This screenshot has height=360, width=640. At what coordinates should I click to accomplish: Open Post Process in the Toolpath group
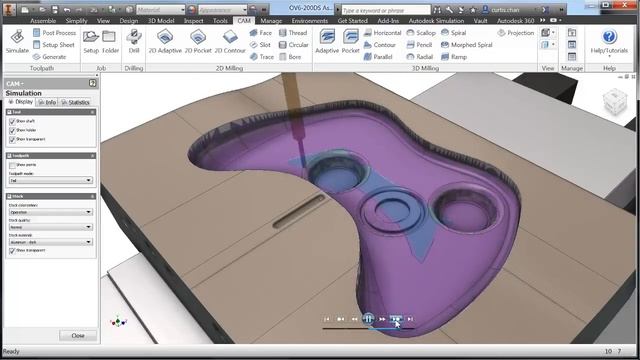[x=54, y=33]
